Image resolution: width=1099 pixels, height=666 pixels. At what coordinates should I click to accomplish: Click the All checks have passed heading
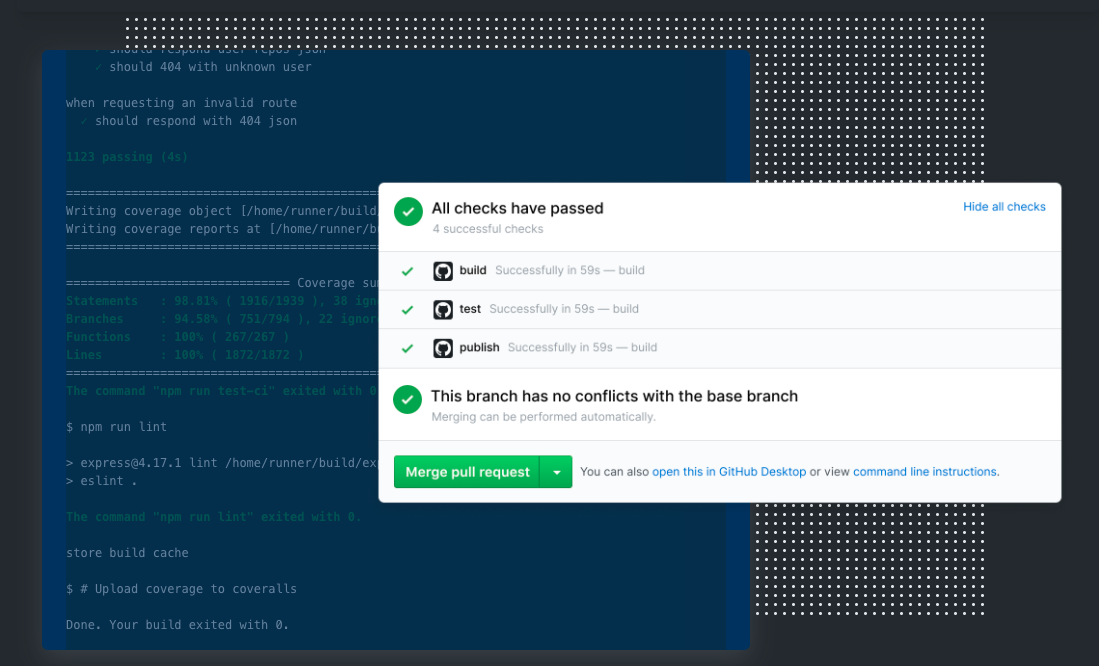click(x=517, y=209)
